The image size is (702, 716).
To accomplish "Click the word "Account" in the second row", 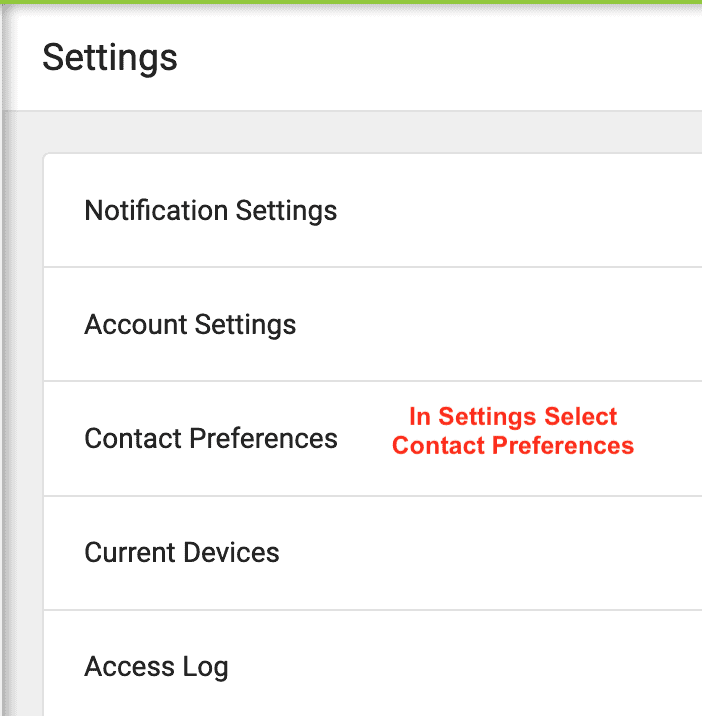I will 135,325.
